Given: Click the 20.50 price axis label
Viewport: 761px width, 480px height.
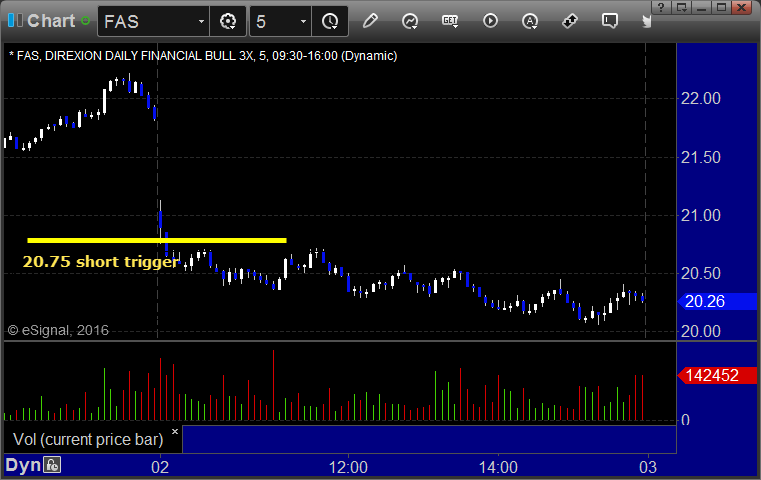Looking at the screenshot, I should (700, 273).
